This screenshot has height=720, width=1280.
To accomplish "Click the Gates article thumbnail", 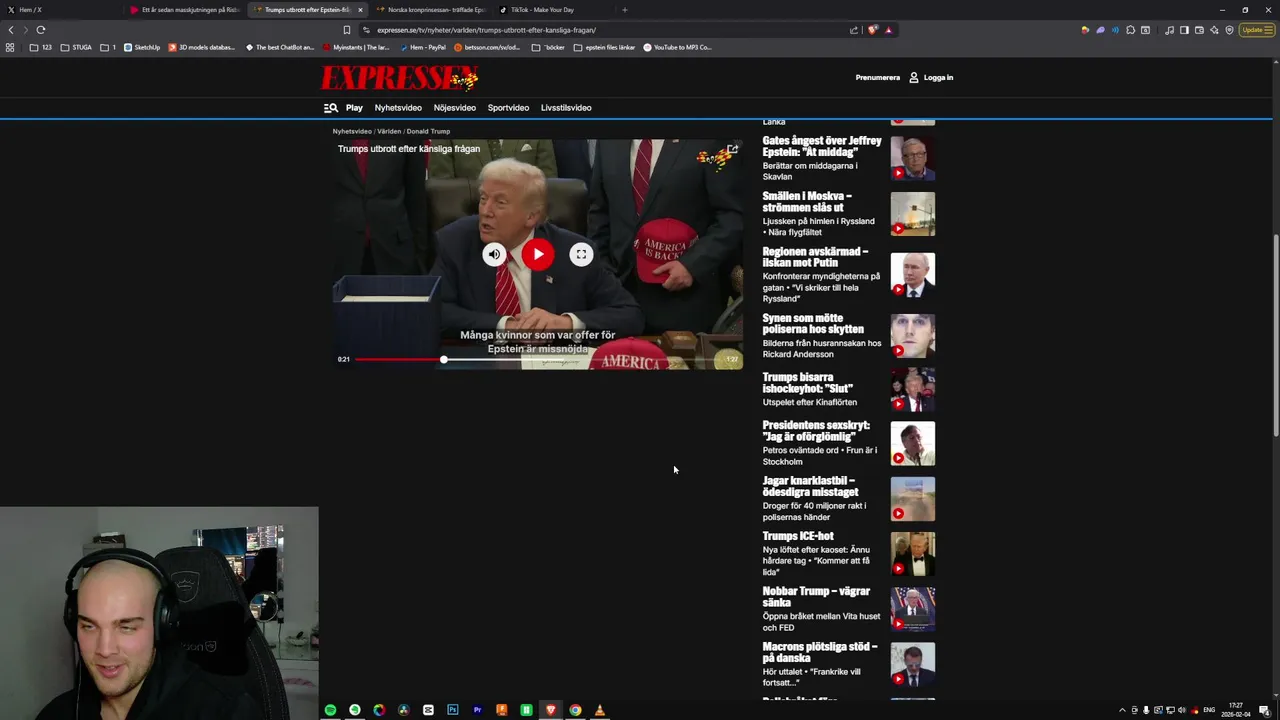I will pos(913,158).
